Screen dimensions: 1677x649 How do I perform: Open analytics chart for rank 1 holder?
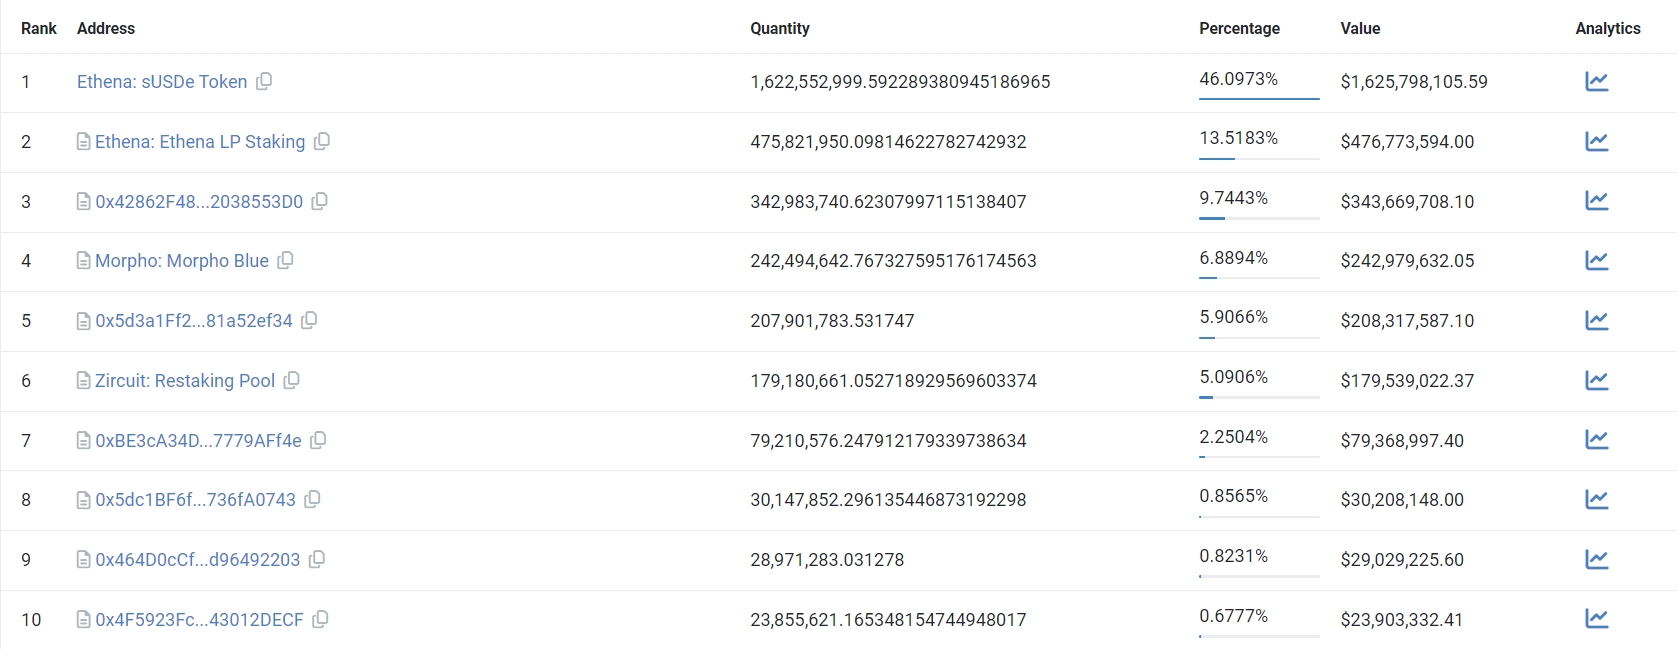(x=1596, y=81)
